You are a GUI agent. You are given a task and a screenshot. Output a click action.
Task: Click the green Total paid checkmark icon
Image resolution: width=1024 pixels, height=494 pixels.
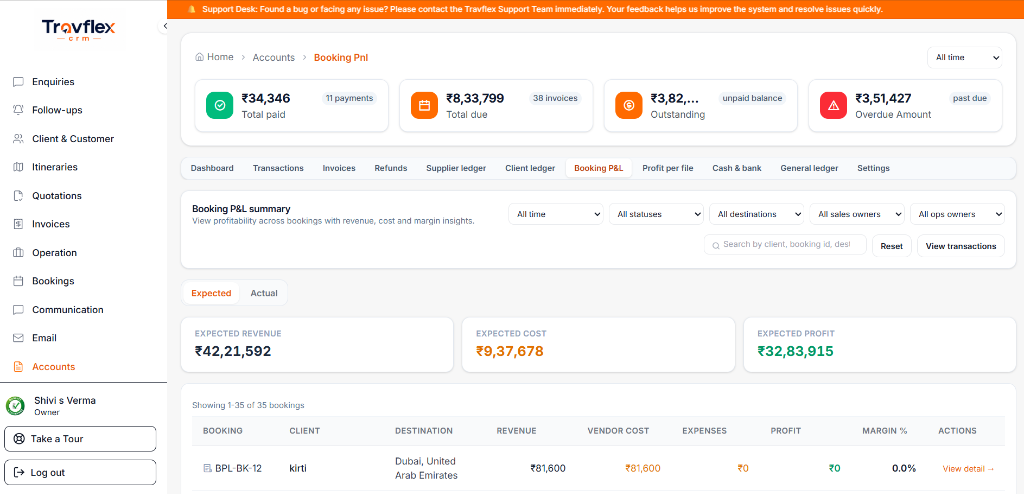point(220,105)
